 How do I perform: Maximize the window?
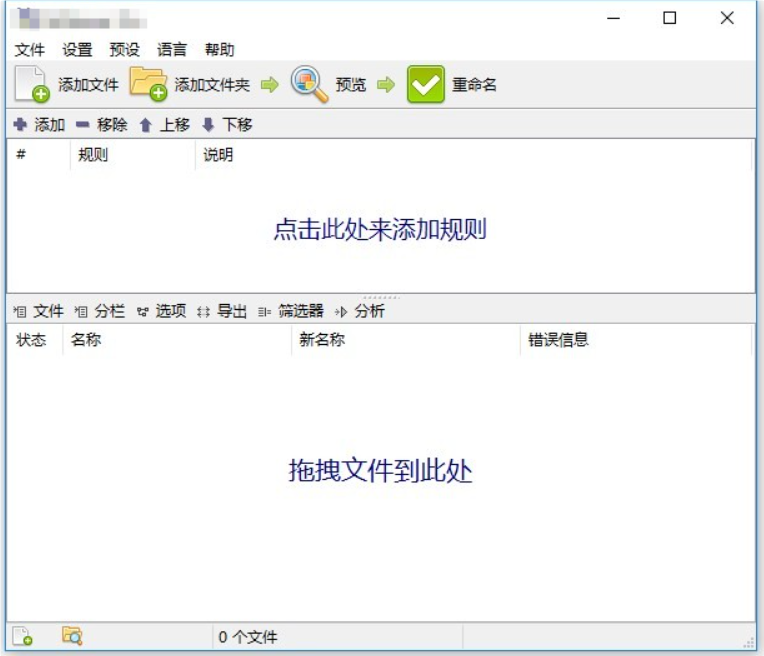pyautogui.click(x=670, y=19)
